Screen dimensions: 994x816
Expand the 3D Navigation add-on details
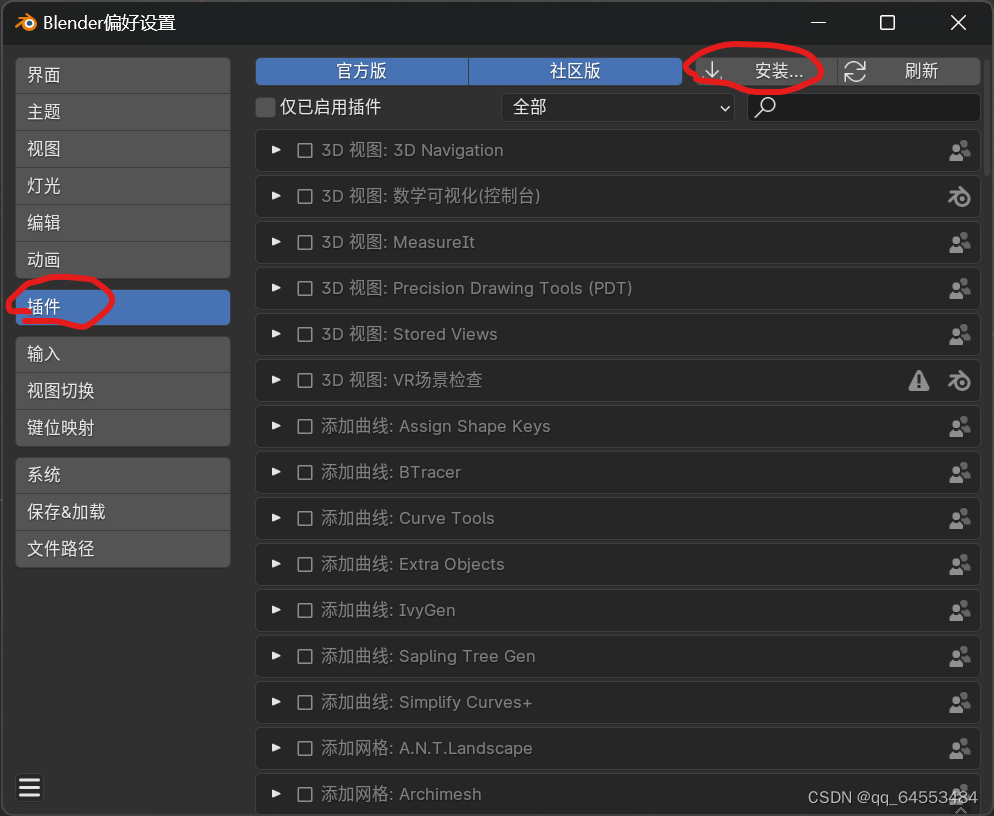[x=276, y=150]
